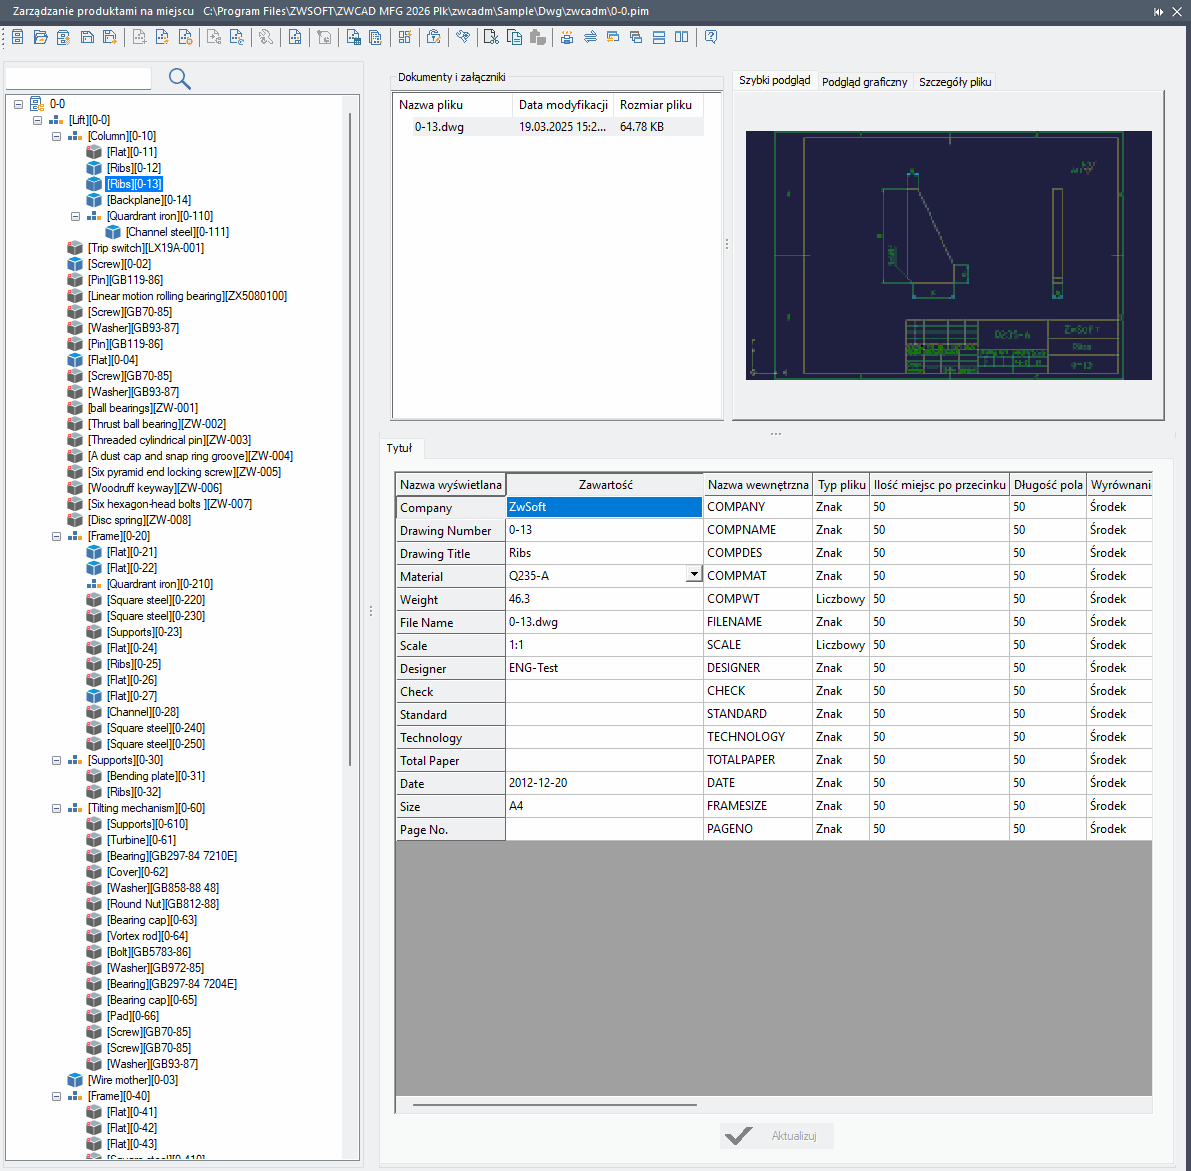Open the Material dropdown arrow for Q235-A
This screenshot has width=1191, height=1171.
tap(693, 575)
